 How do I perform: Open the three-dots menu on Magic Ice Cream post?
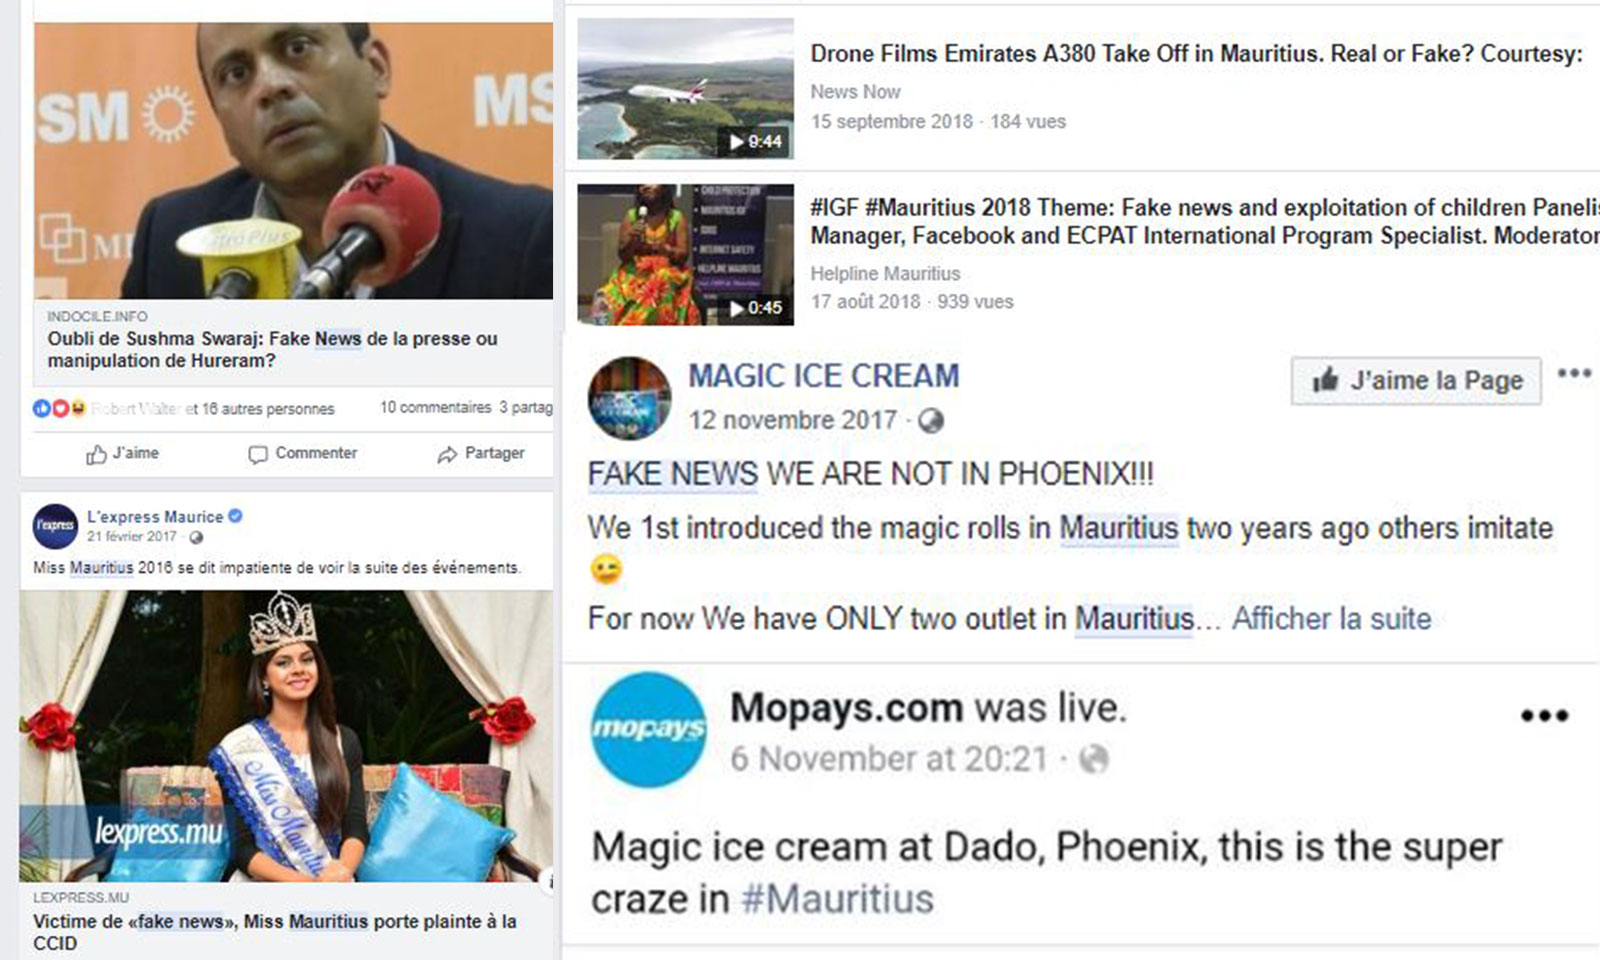(1574, 373)
